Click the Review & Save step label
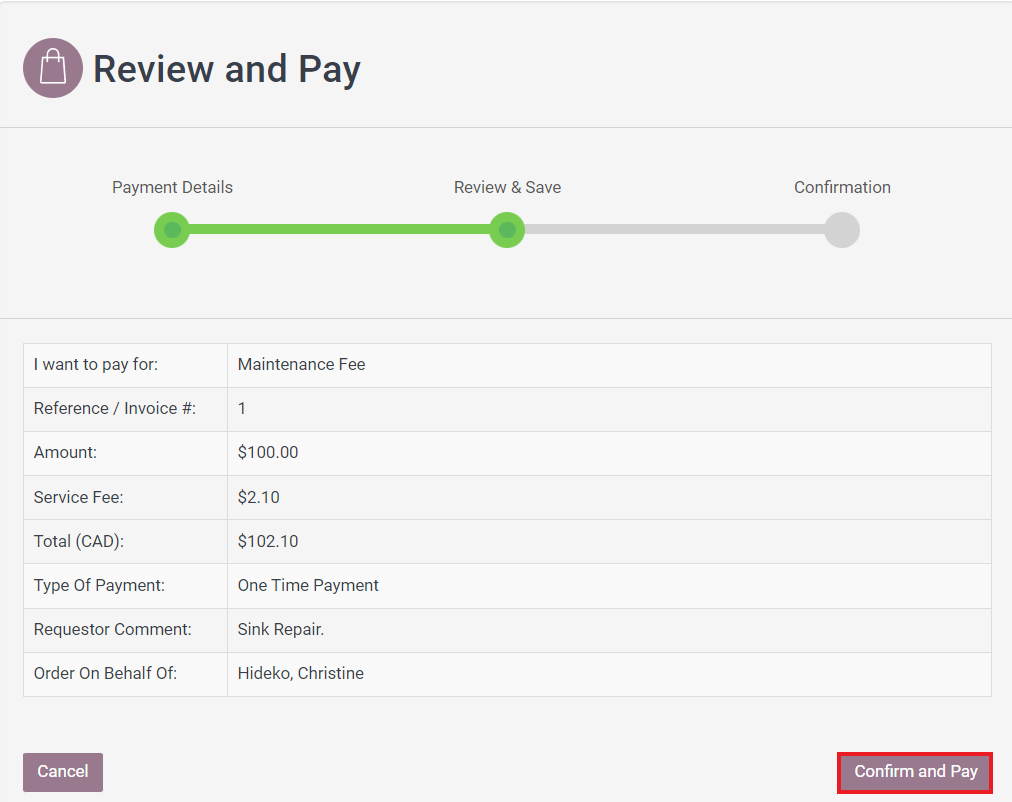 pos(507,187)
